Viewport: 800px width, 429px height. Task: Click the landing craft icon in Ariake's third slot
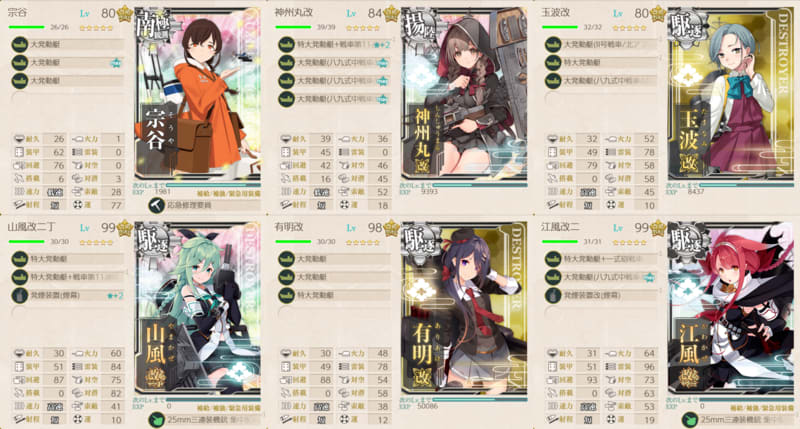[287, 295]
